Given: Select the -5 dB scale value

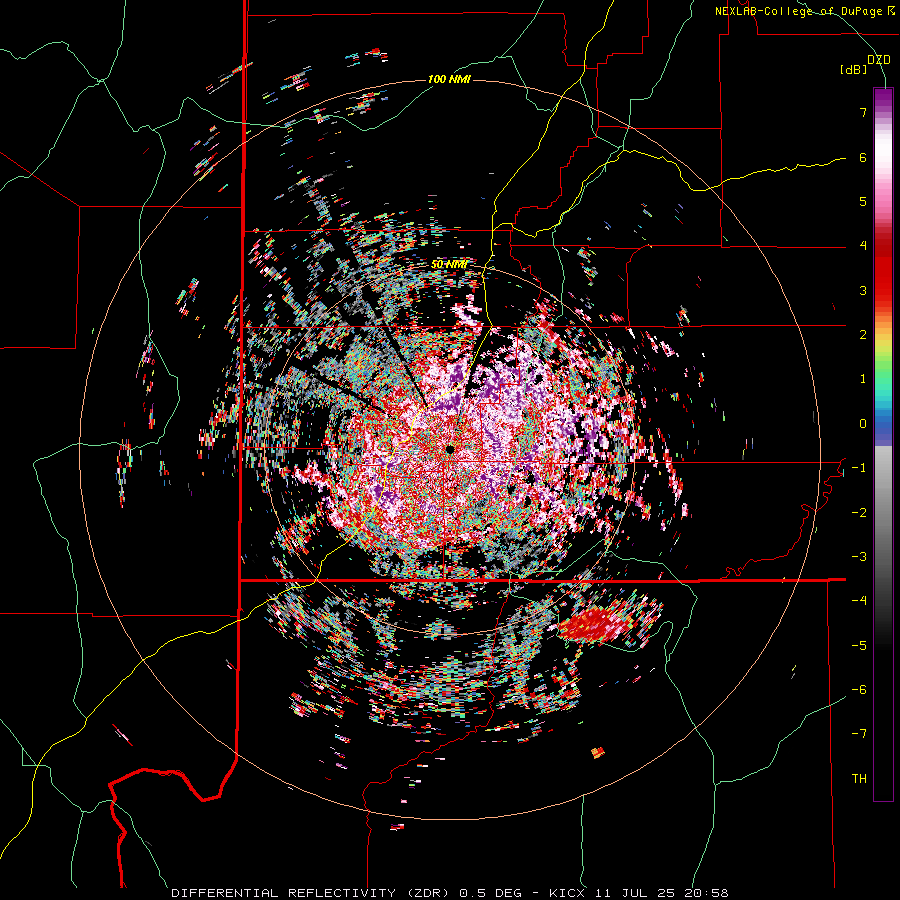Looking at the screenshot, I should (x=859, y=646).
